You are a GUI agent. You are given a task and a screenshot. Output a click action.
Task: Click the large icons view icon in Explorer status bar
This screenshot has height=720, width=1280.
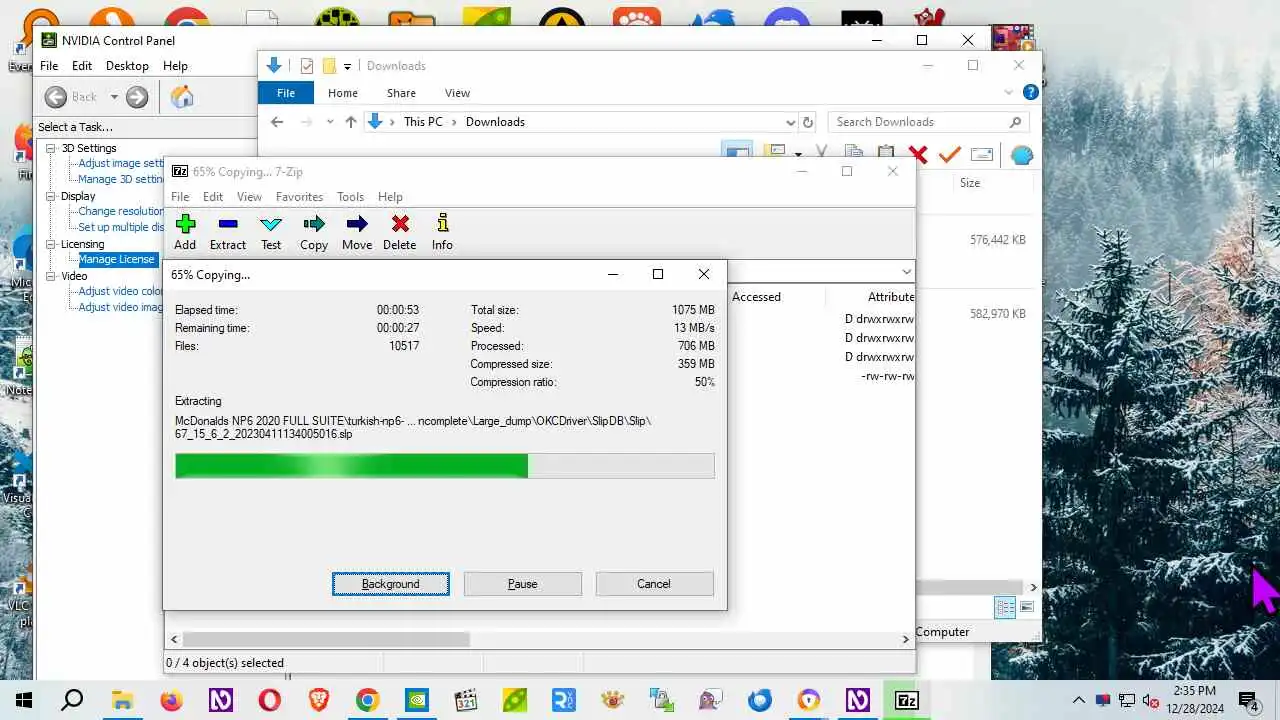1027,608
